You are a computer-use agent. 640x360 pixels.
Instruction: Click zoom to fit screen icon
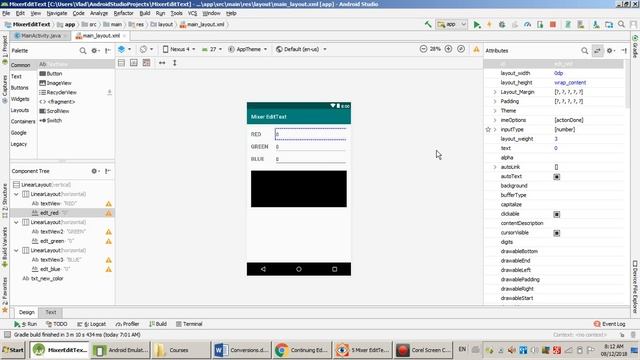pyautogui.click(x=461, y=49)
